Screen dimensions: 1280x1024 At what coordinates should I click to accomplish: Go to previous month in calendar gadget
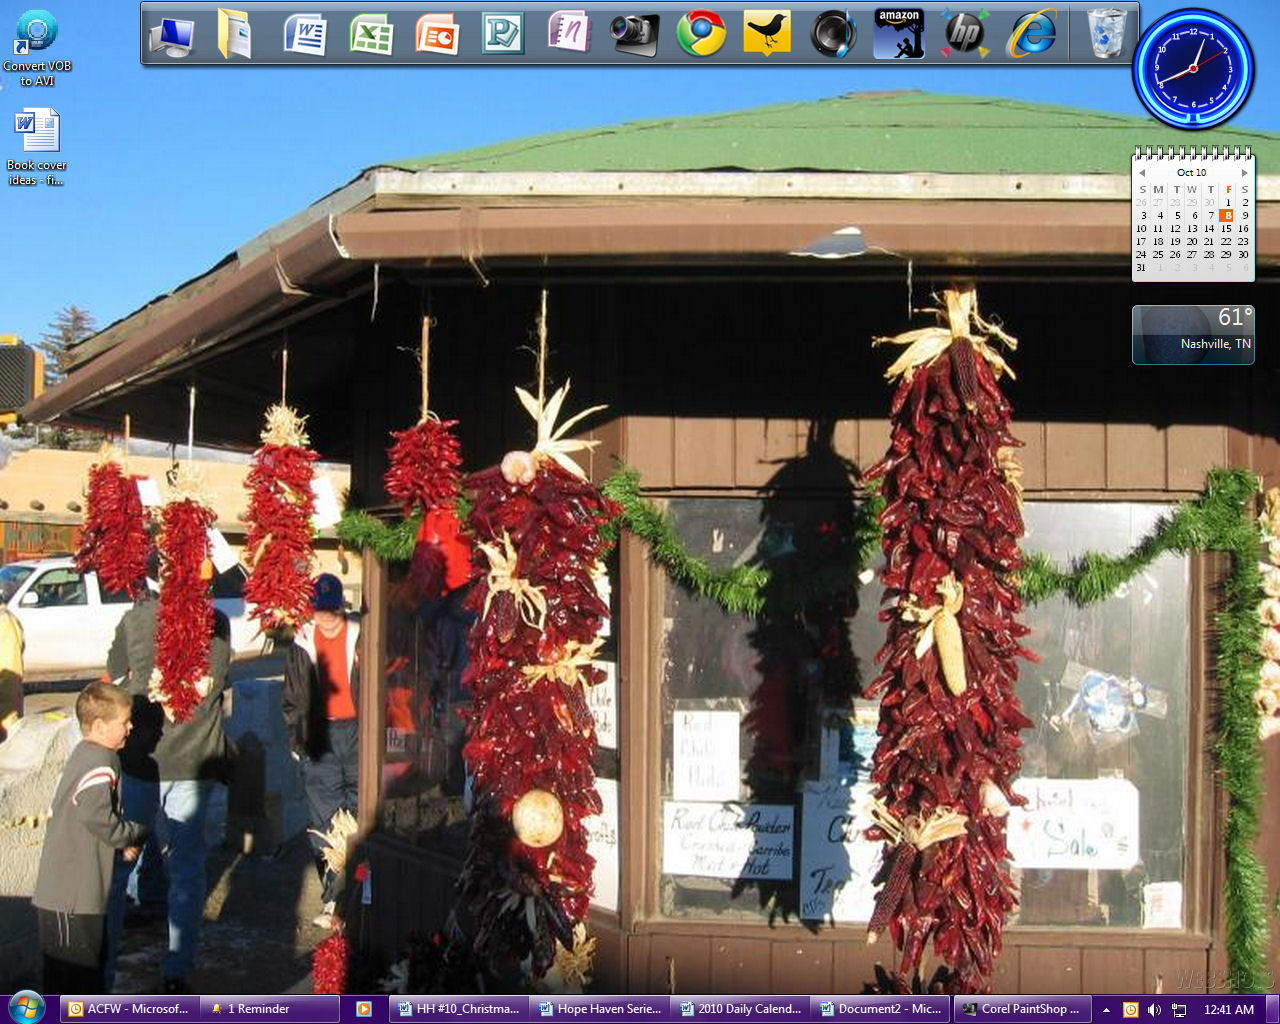coord(1142,173)
